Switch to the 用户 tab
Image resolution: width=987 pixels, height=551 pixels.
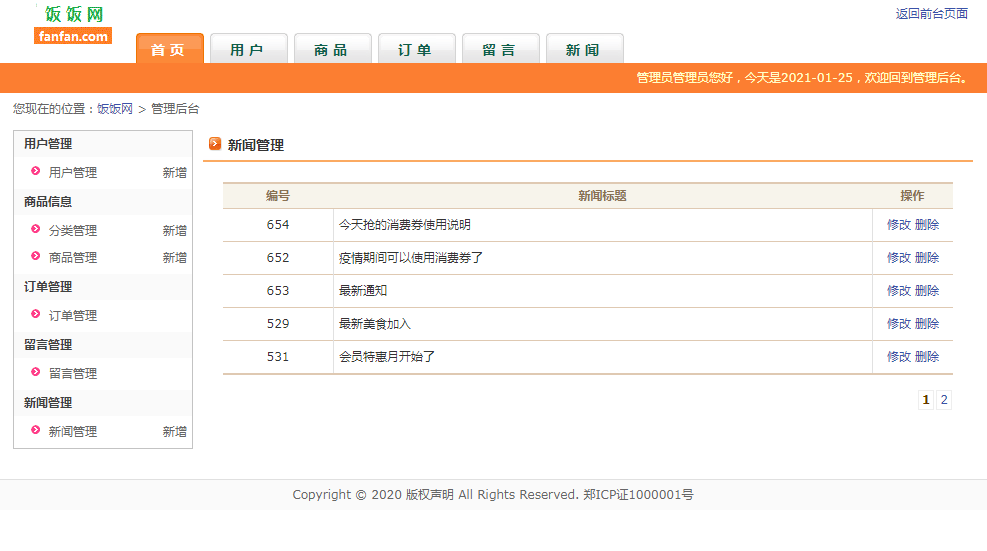click(x=249, y=48)
